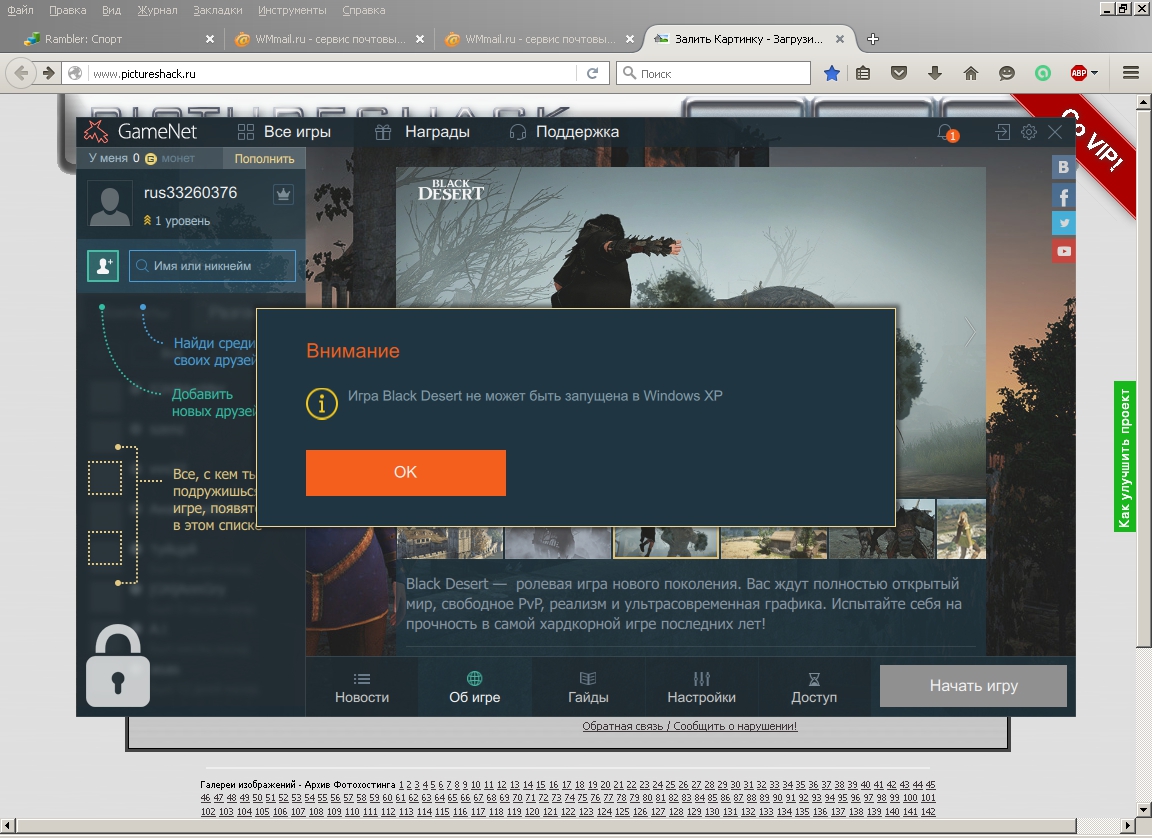Open gallery archive page 101 link
The width and height of the screenshot is (1152, 838).
point(928,798)
